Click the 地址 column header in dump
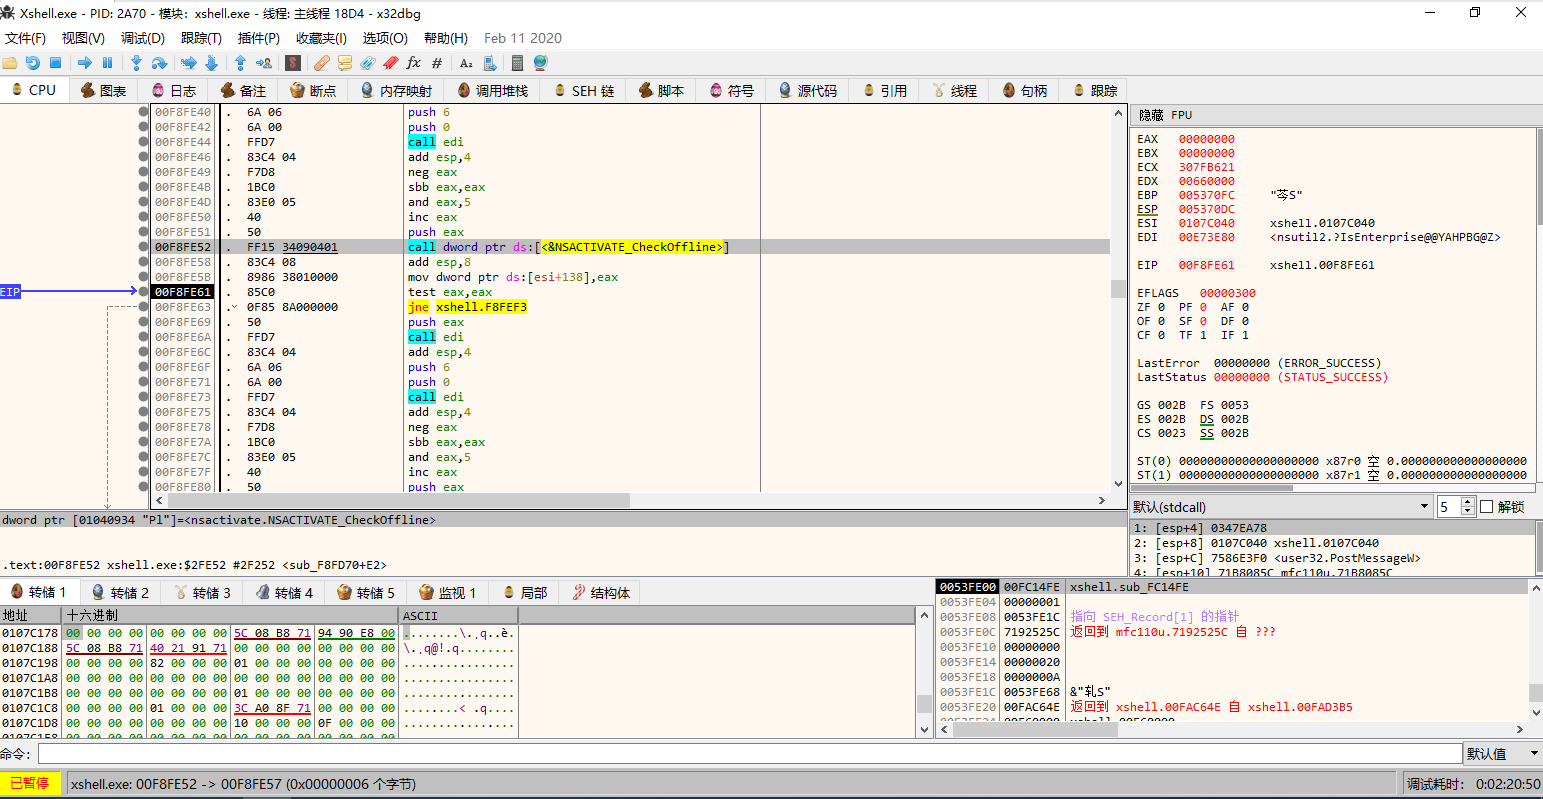Image resolution: width=1543 pixels, height=799 pixels. point(31,615)
